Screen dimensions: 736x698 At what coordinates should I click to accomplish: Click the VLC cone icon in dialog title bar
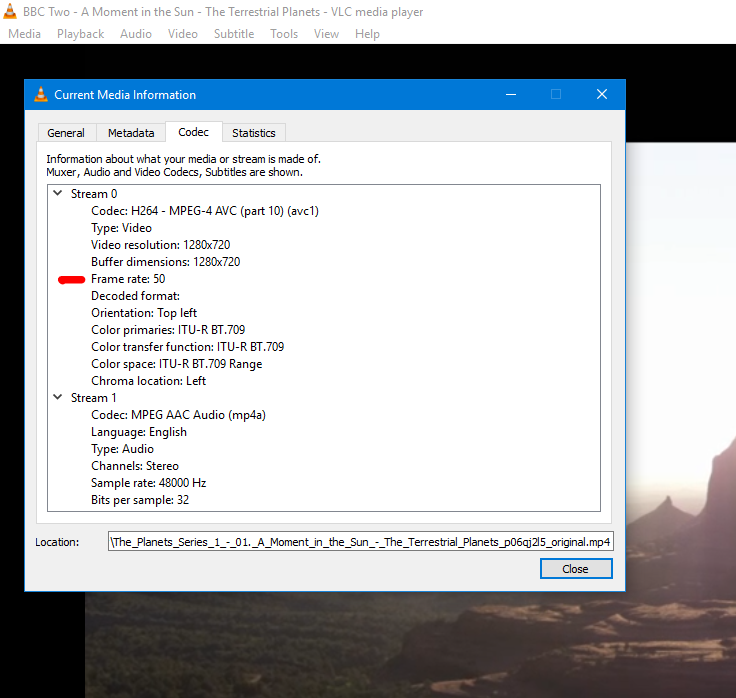tap(41, 95)
